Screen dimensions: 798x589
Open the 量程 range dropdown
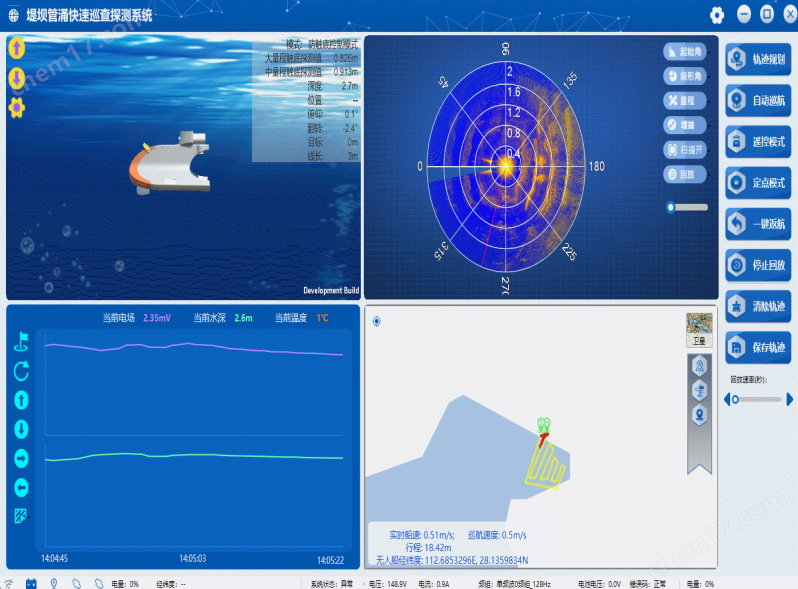[x=686, y=100]
